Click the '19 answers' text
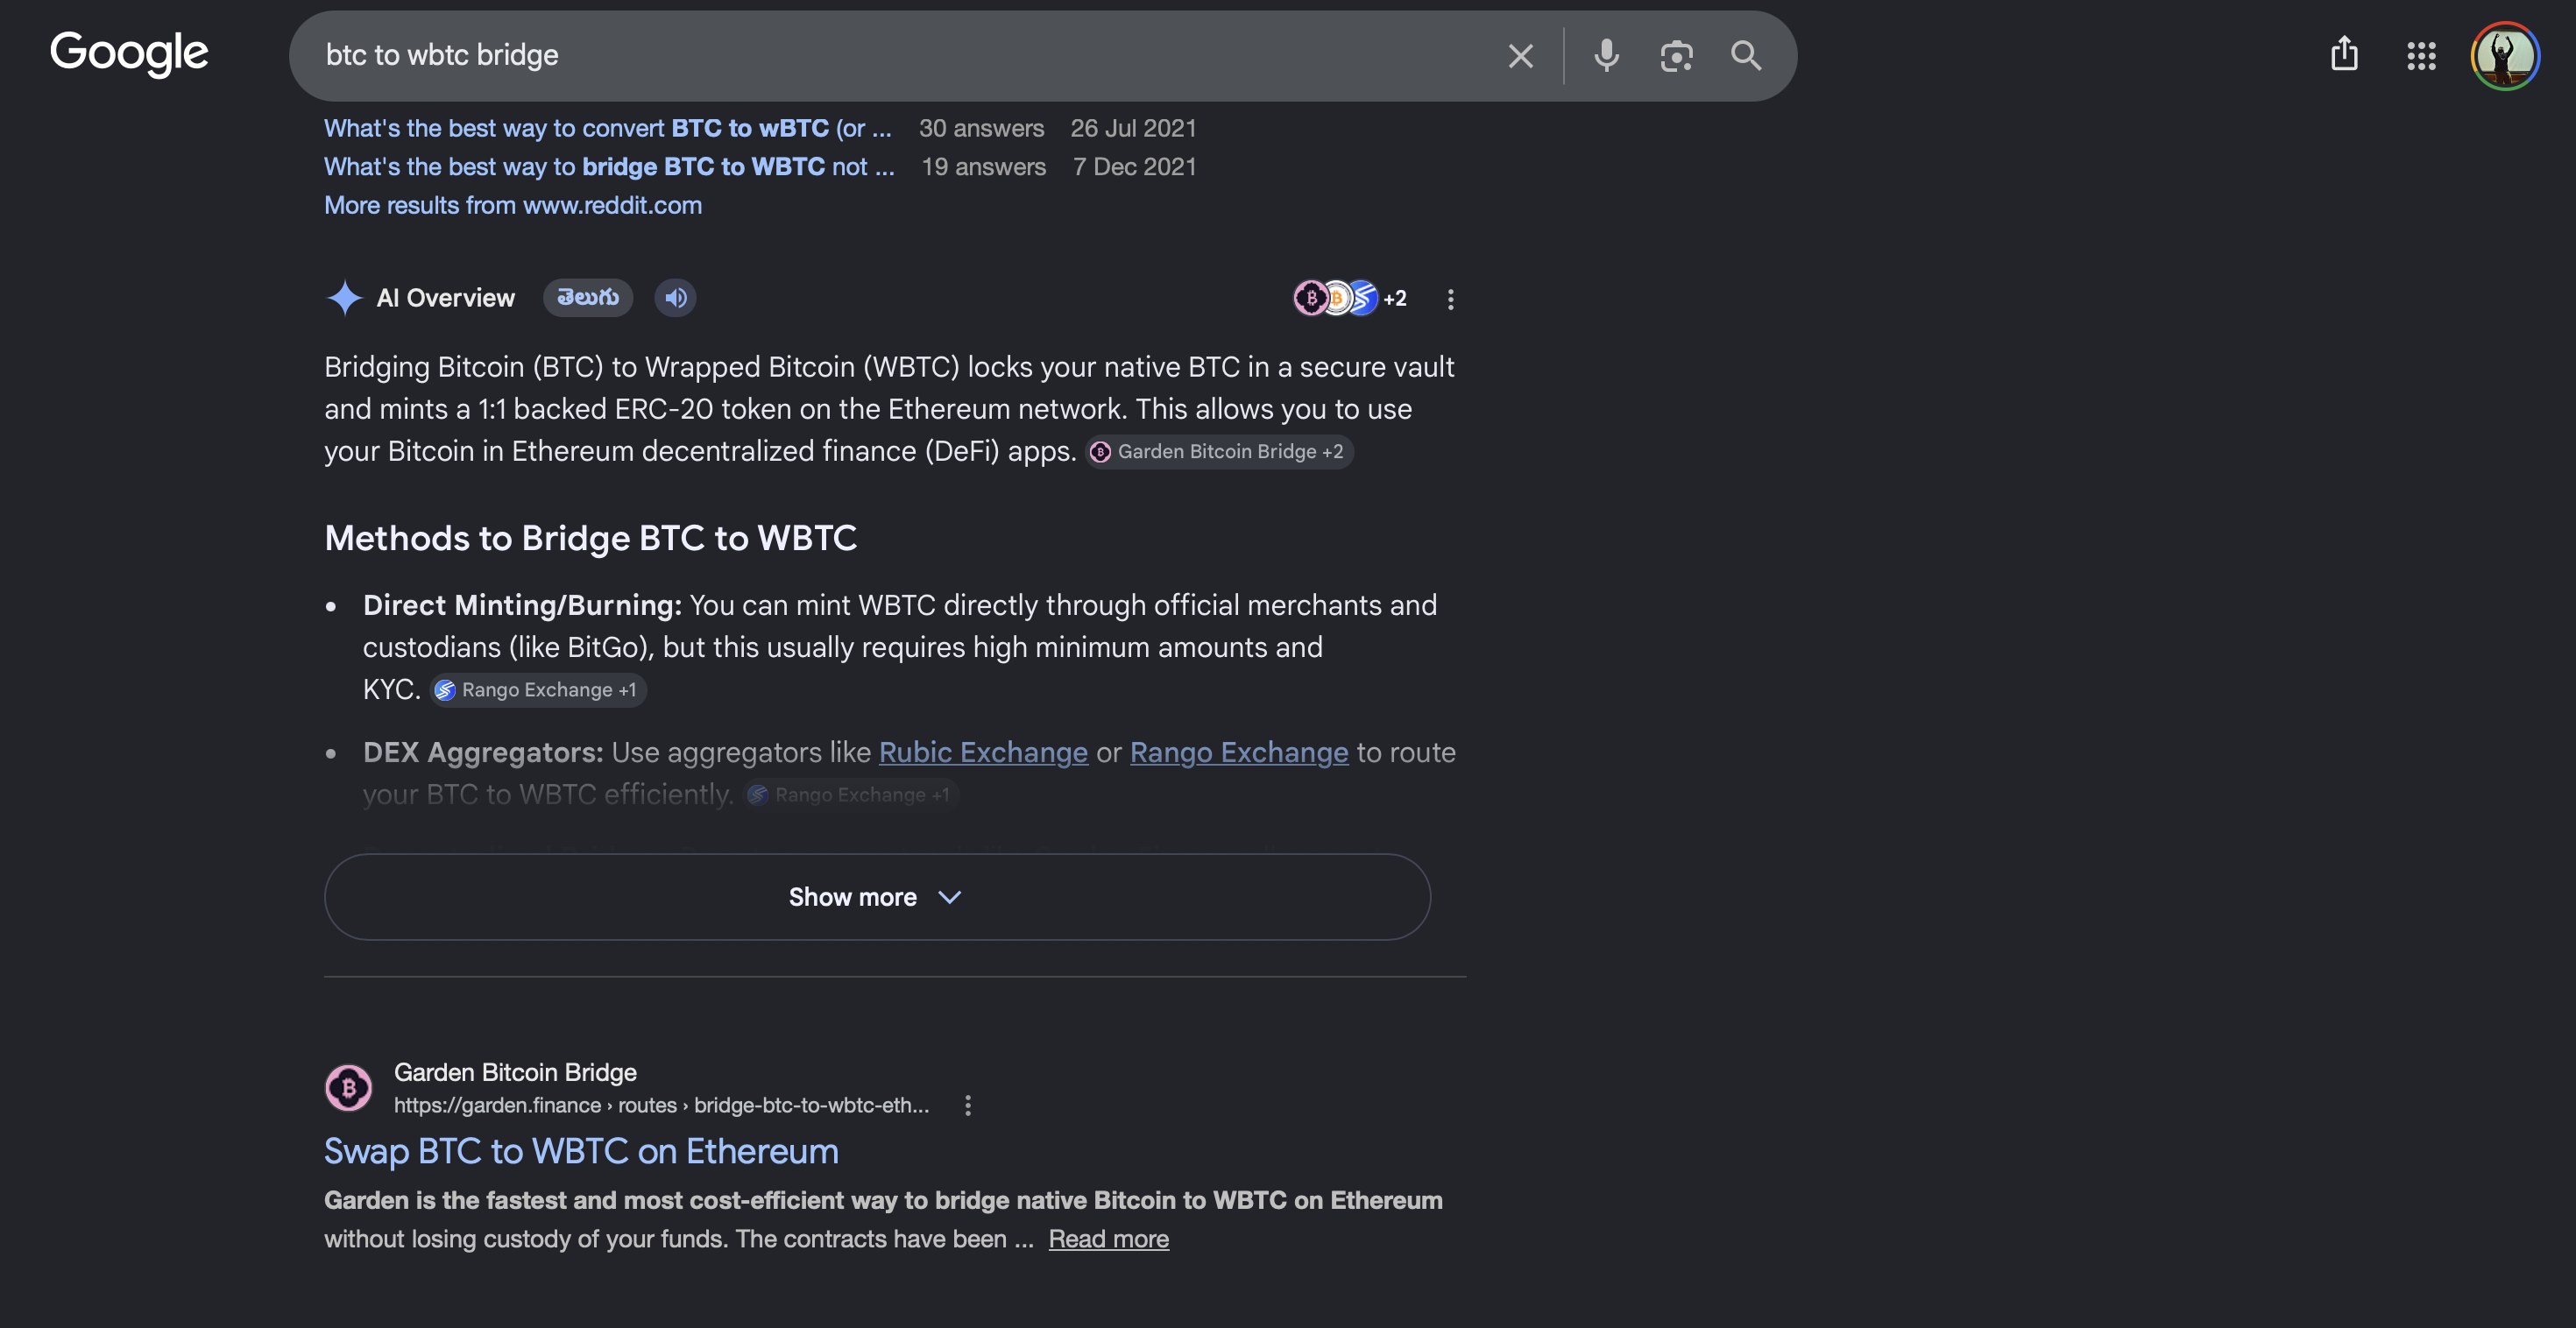This screenshot has width=2576, height=1328. [983, 166]
